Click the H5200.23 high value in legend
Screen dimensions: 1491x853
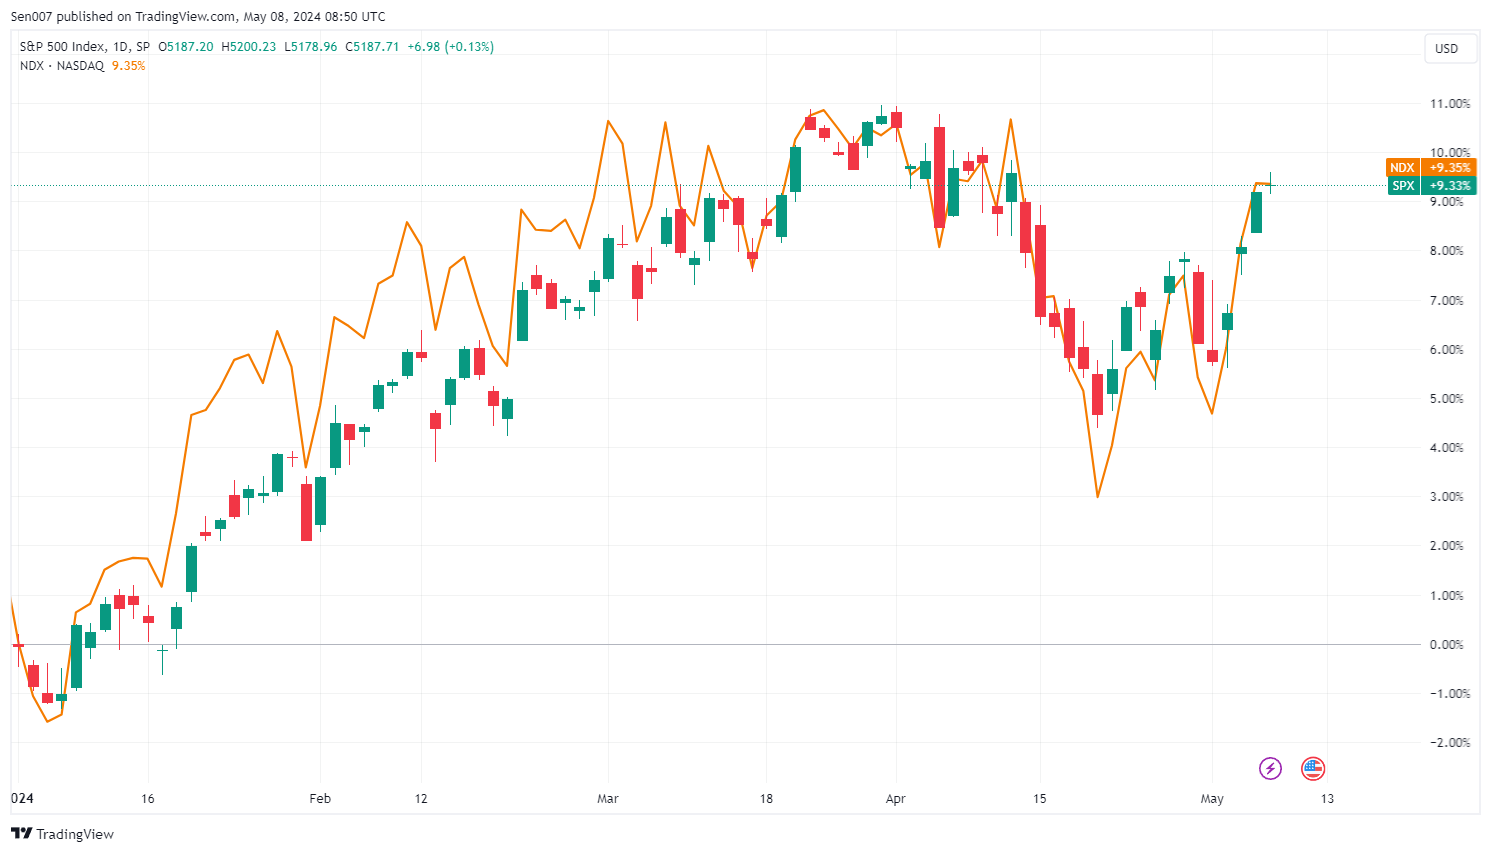(248, 47)
